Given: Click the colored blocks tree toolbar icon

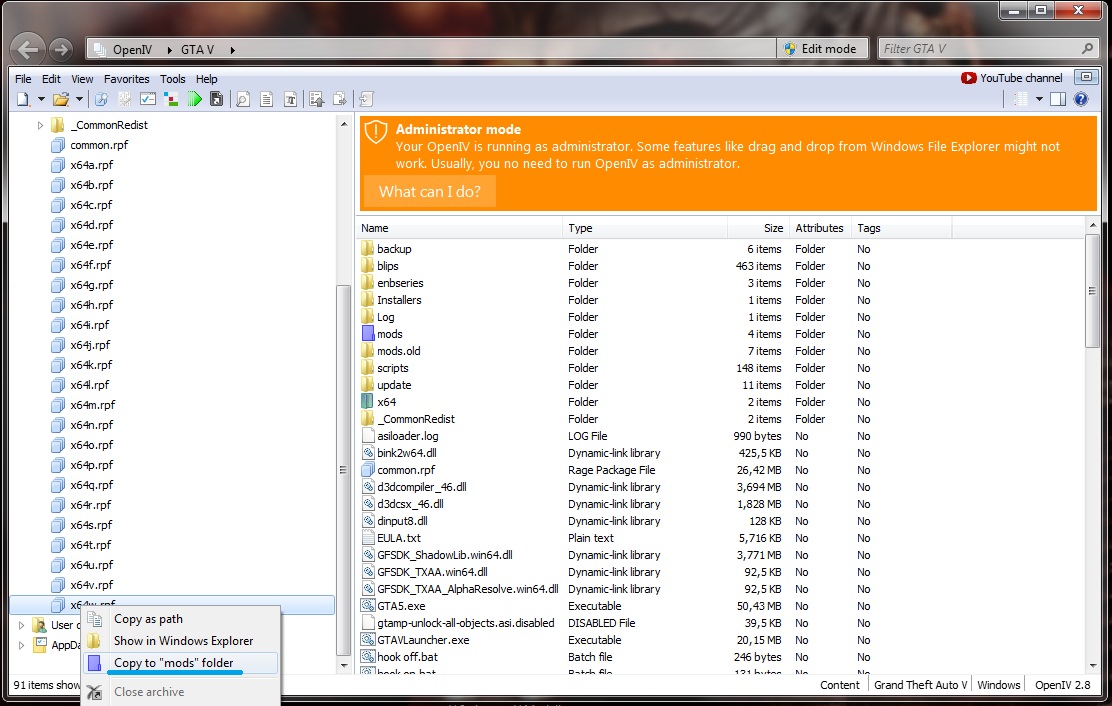Looking at the screenshot, I should pos(171,99).
